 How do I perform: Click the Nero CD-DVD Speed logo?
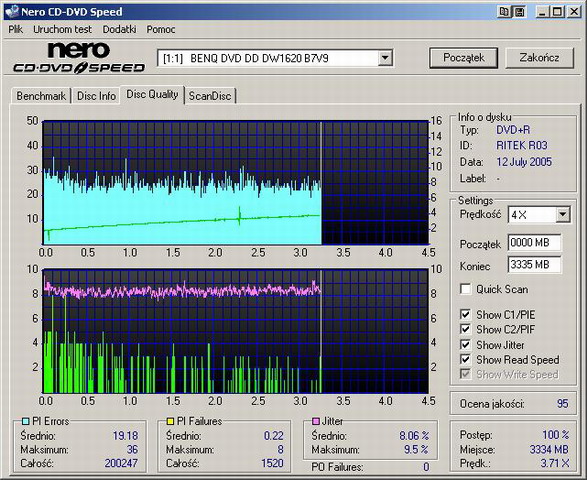(x=79, y=58)
